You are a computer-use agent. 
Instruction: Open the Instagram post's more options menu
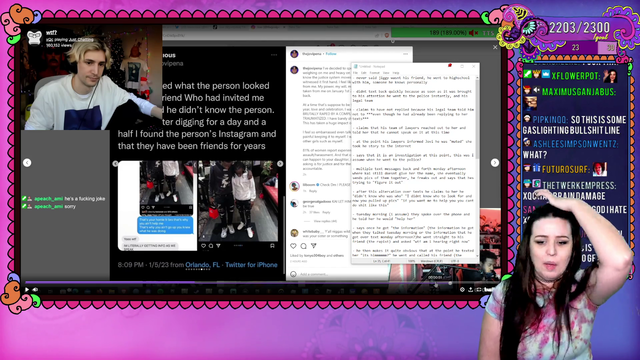405,54
